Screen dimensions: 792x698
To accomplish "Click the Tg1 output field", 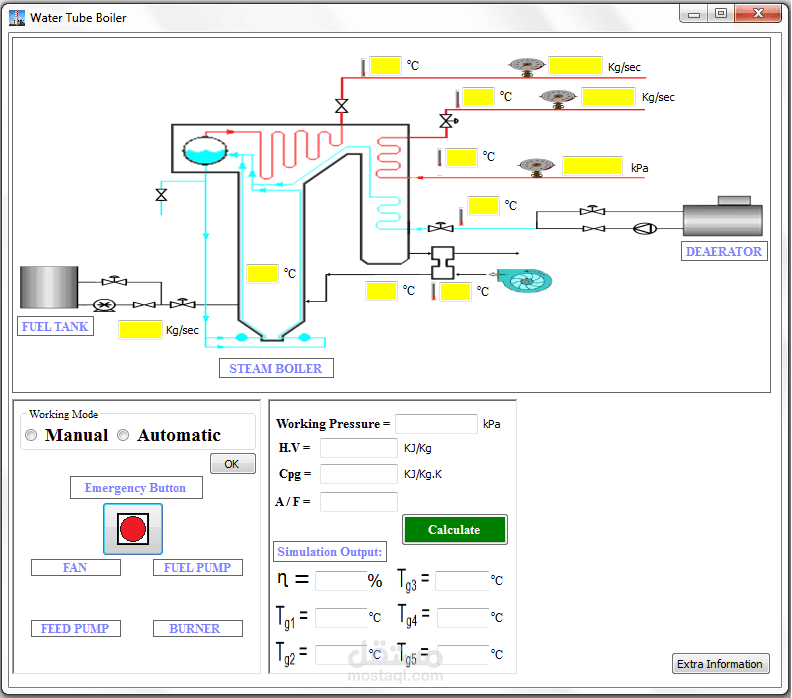I will coord(341,617).
